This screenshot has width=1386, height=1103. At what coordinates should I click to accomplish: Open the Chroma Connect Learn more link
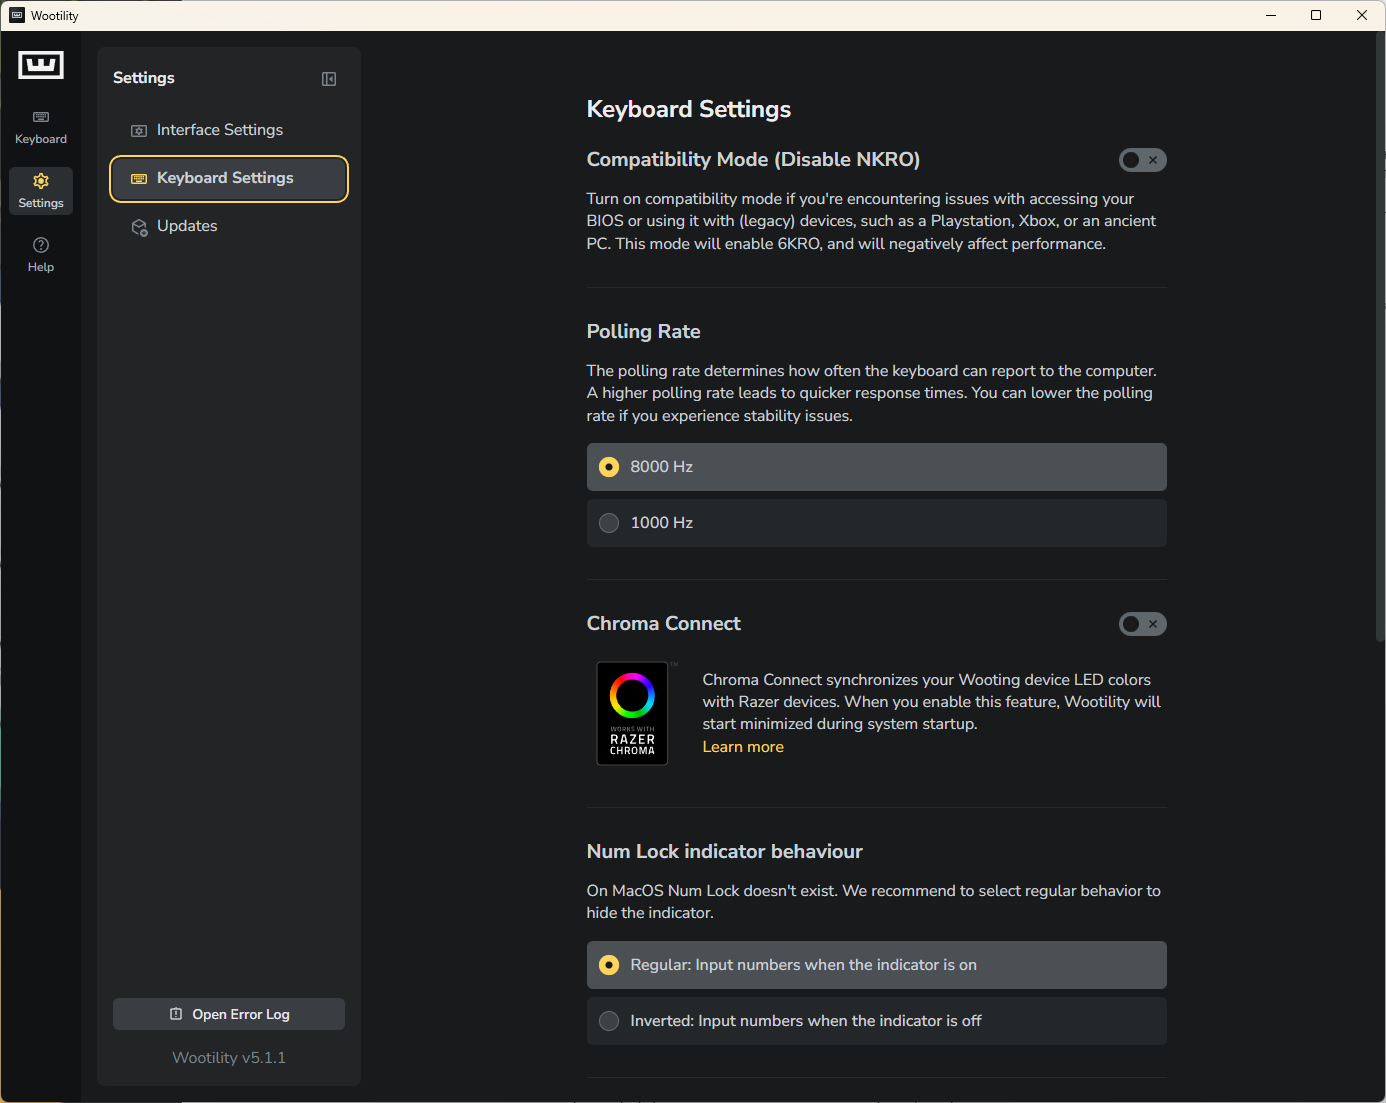743,747
